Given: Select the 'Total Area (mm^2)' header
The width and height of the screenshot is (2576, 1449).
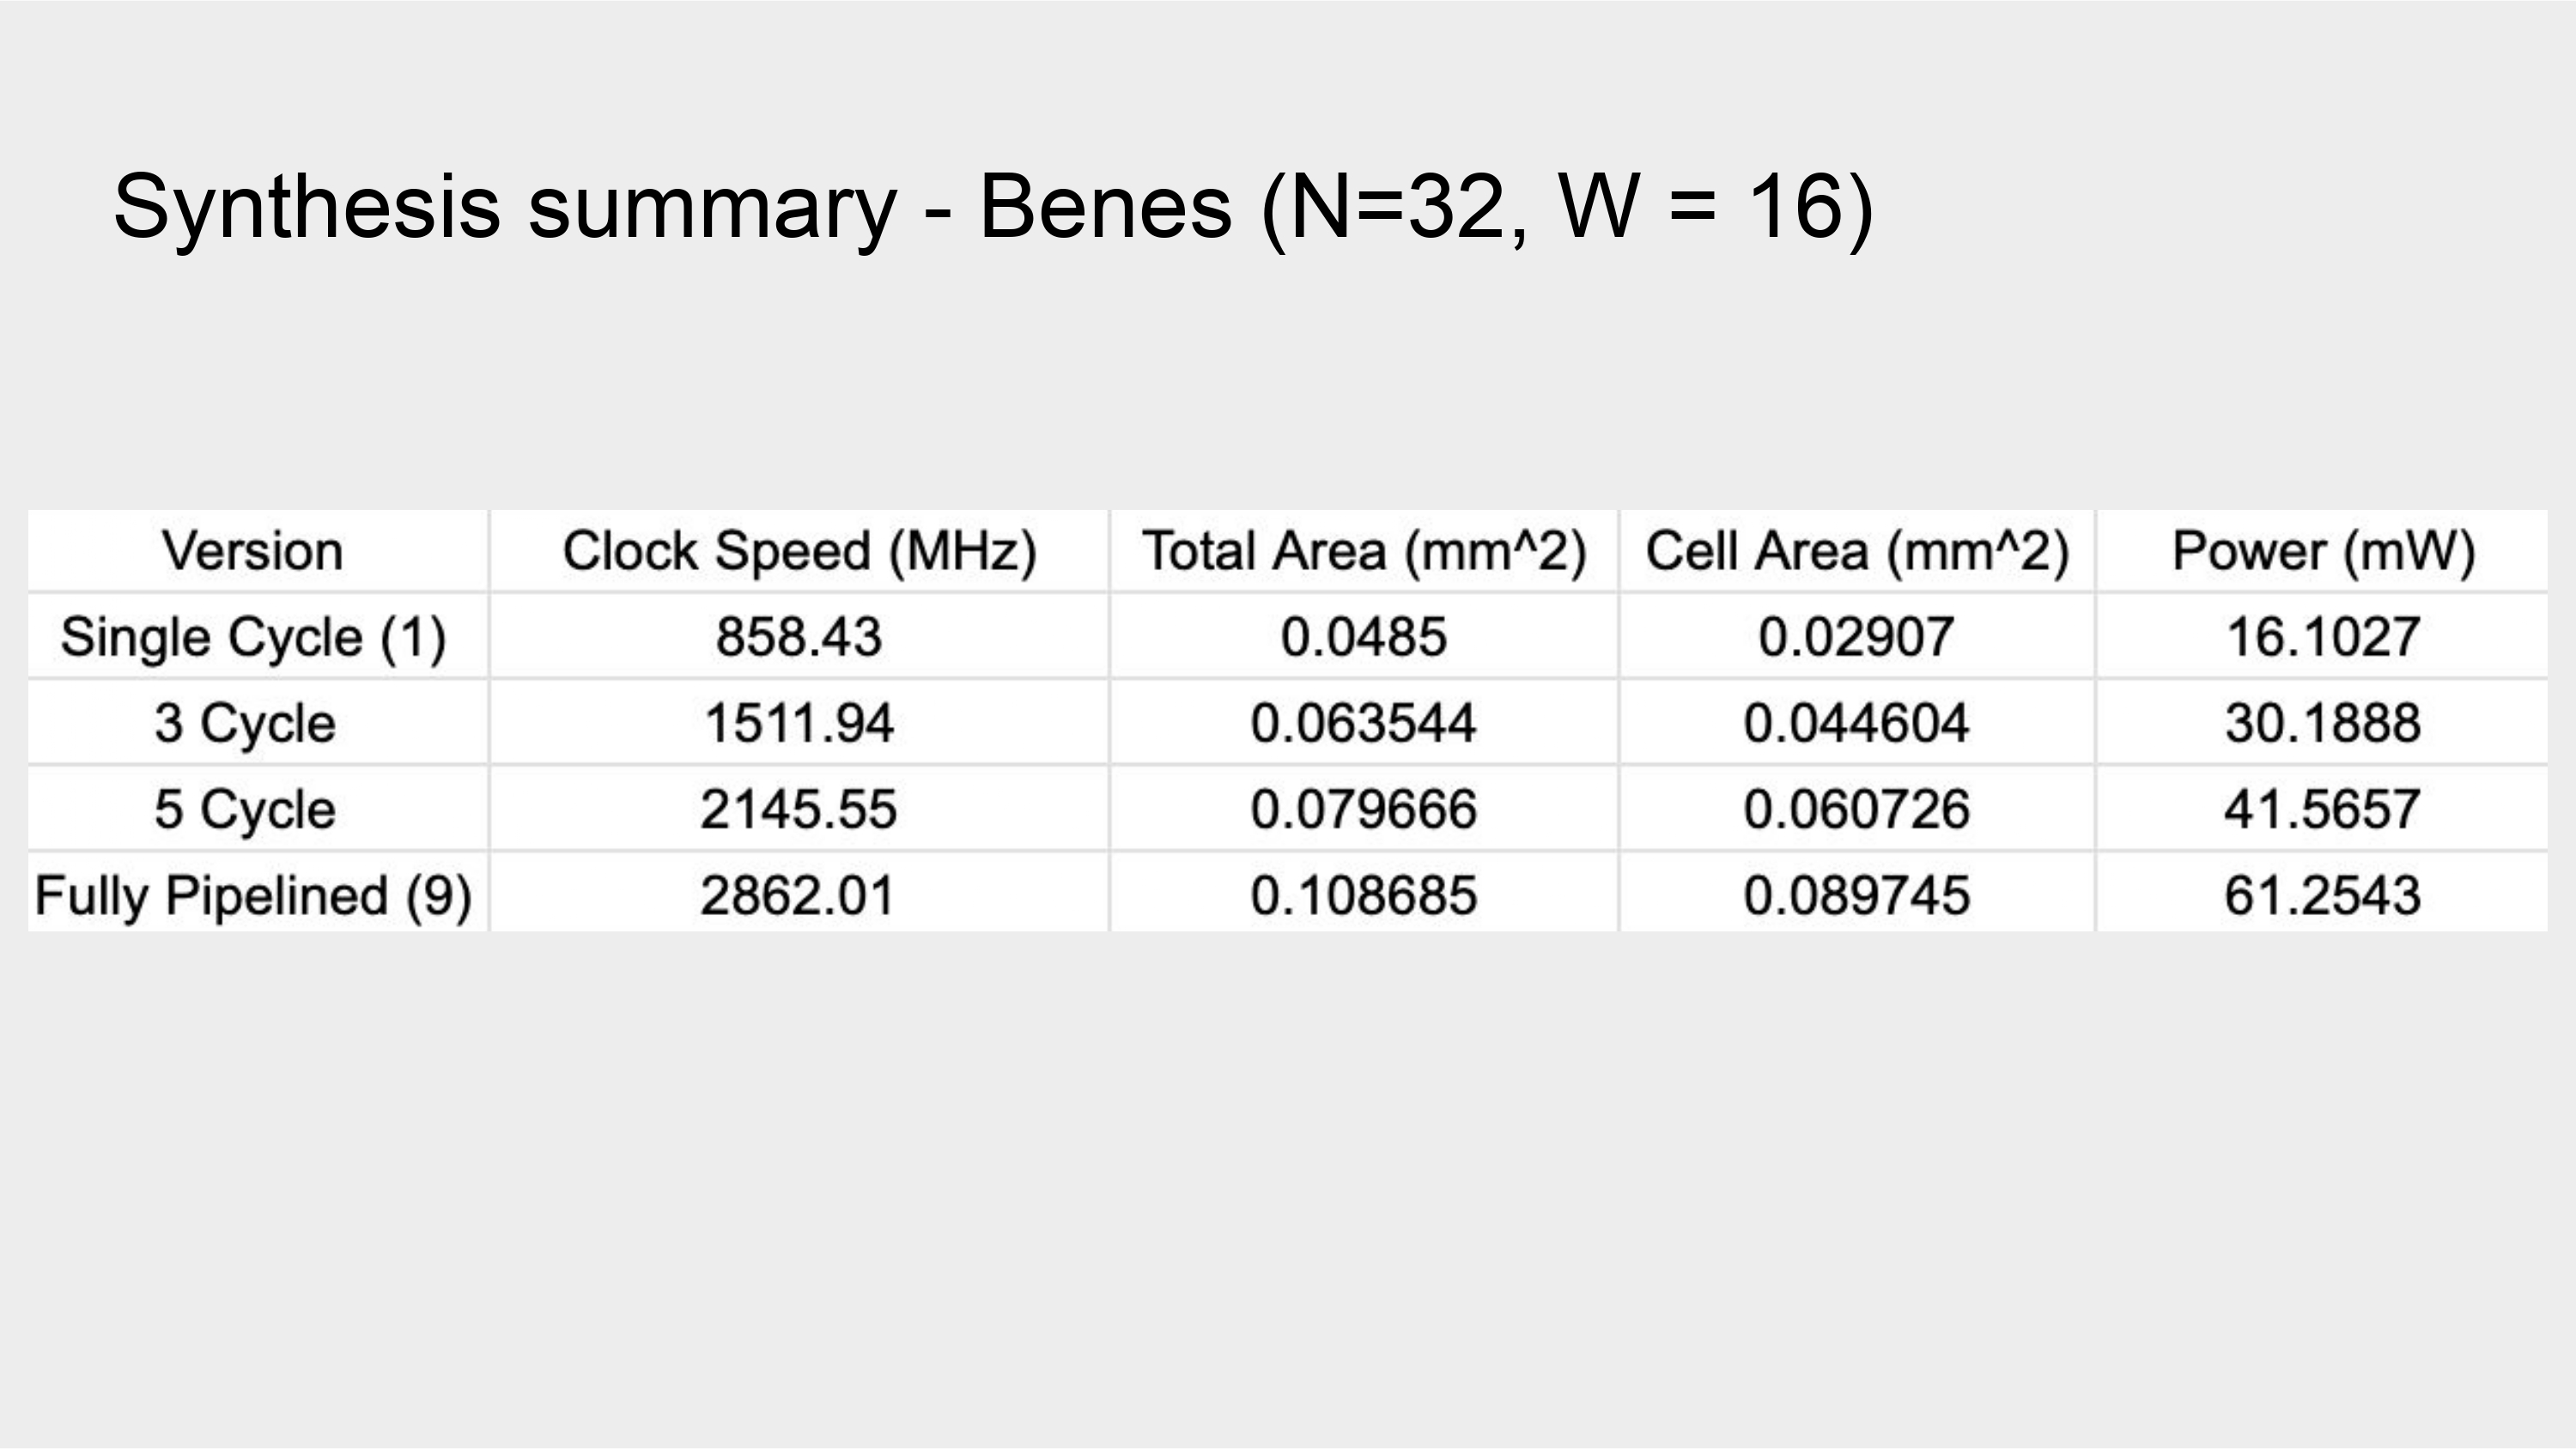Looking at the screenshot, I should [1364, 551].
